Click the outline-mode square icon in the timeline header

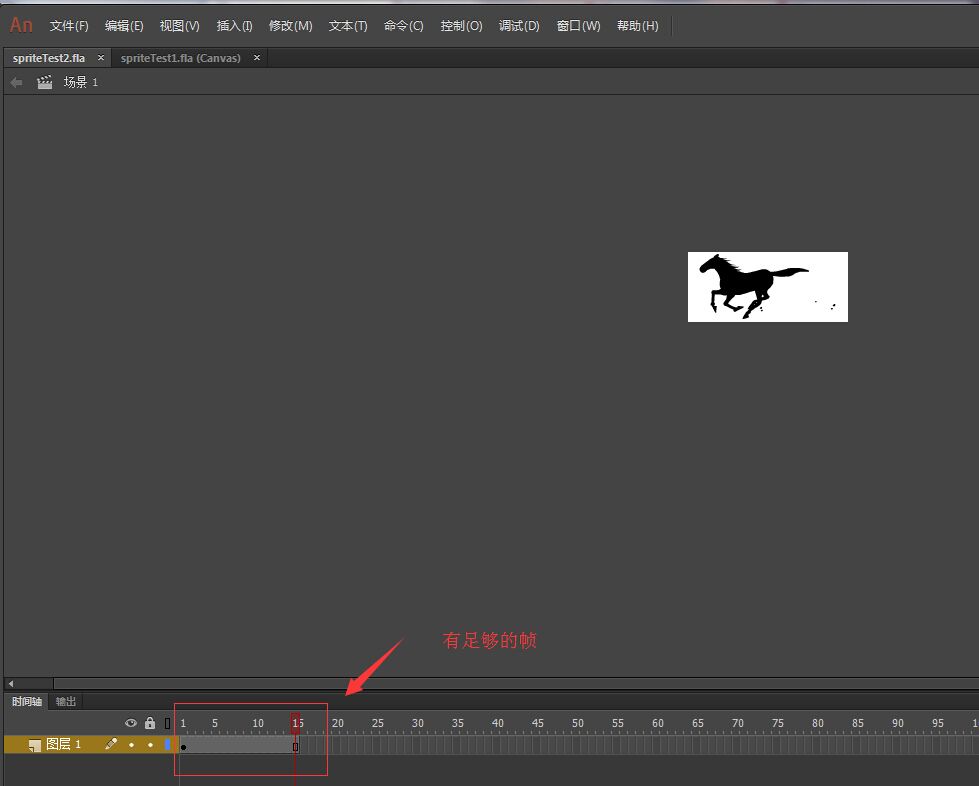click(x=167, y=722)
